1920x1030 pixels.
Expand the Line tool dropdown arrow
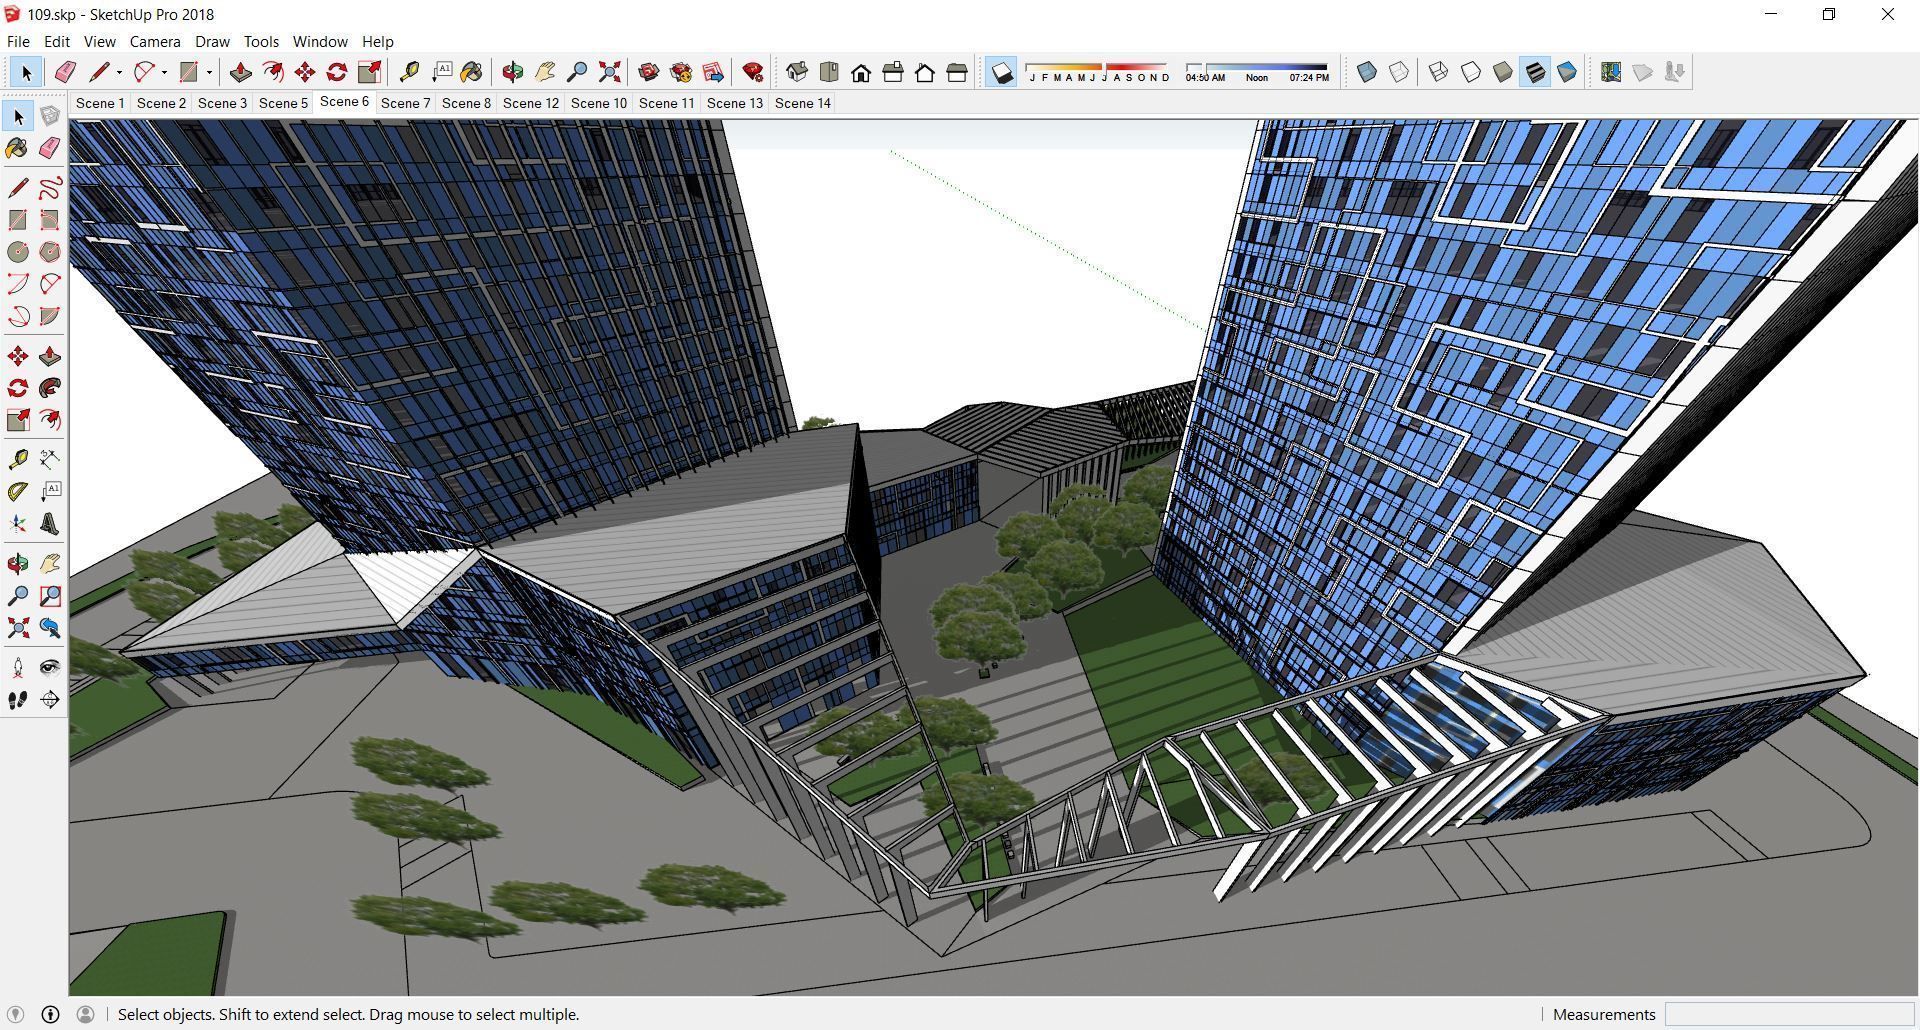tap(119, 72)
